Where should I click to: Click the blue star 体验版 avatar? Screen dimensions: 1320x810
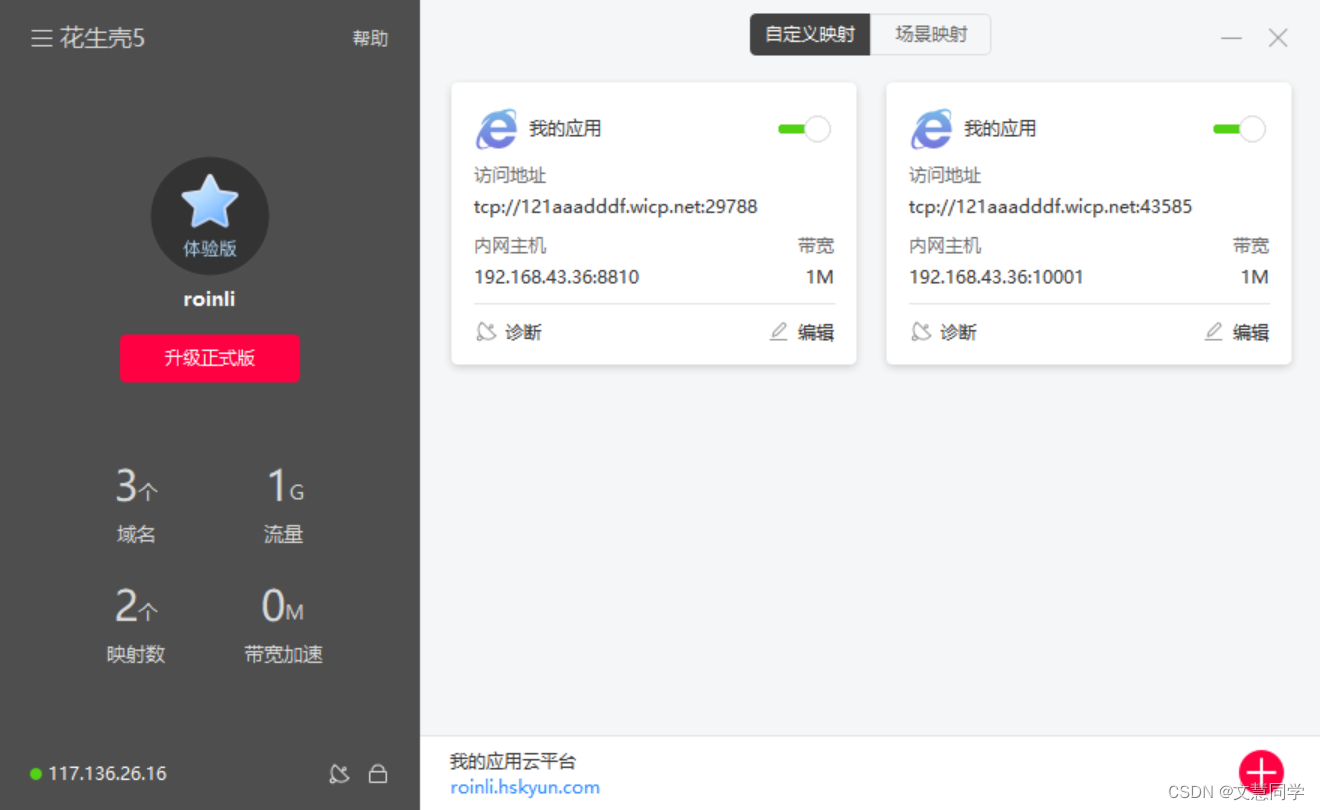pyautogui.click(x=210, y=216)
